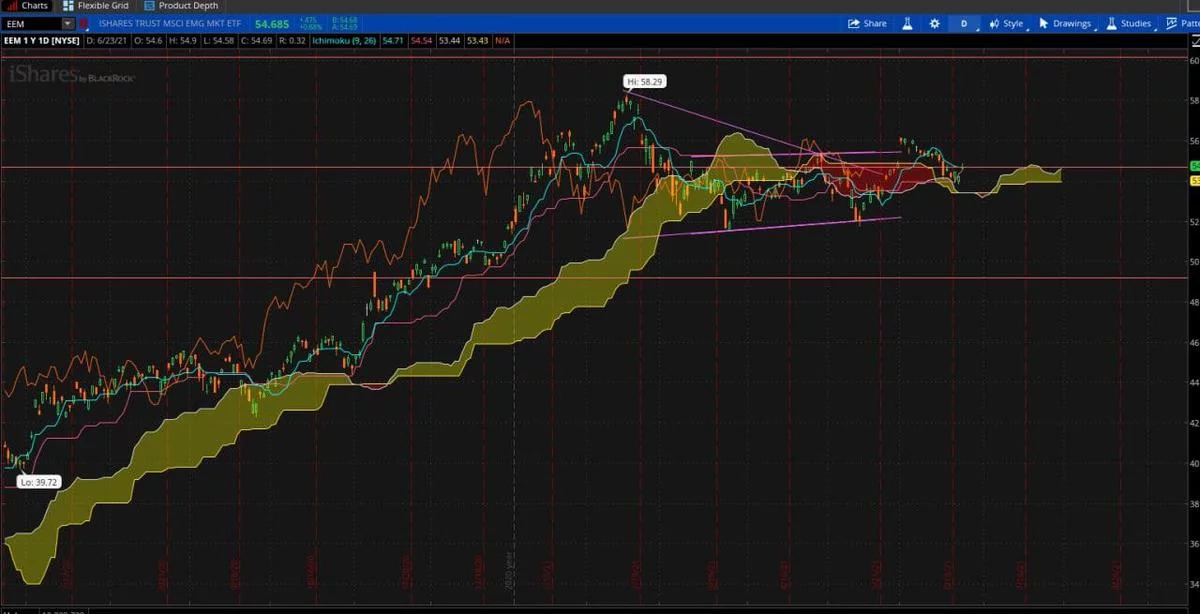The height and width of the screenshot is (614, 1200).
Task: Click the 53.44 Ichimoku value
Action: pos(449,41)
